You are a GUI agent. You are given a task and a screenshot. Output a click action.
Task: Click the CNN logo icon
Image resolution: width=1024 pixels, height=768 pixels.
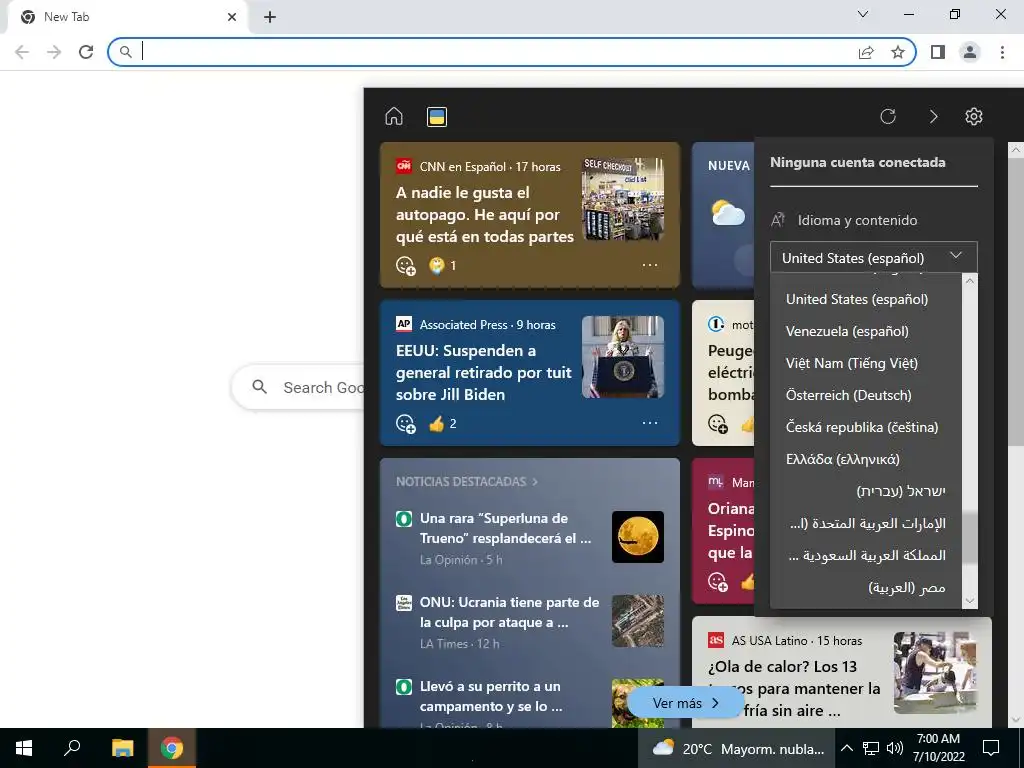coord(404,166)
